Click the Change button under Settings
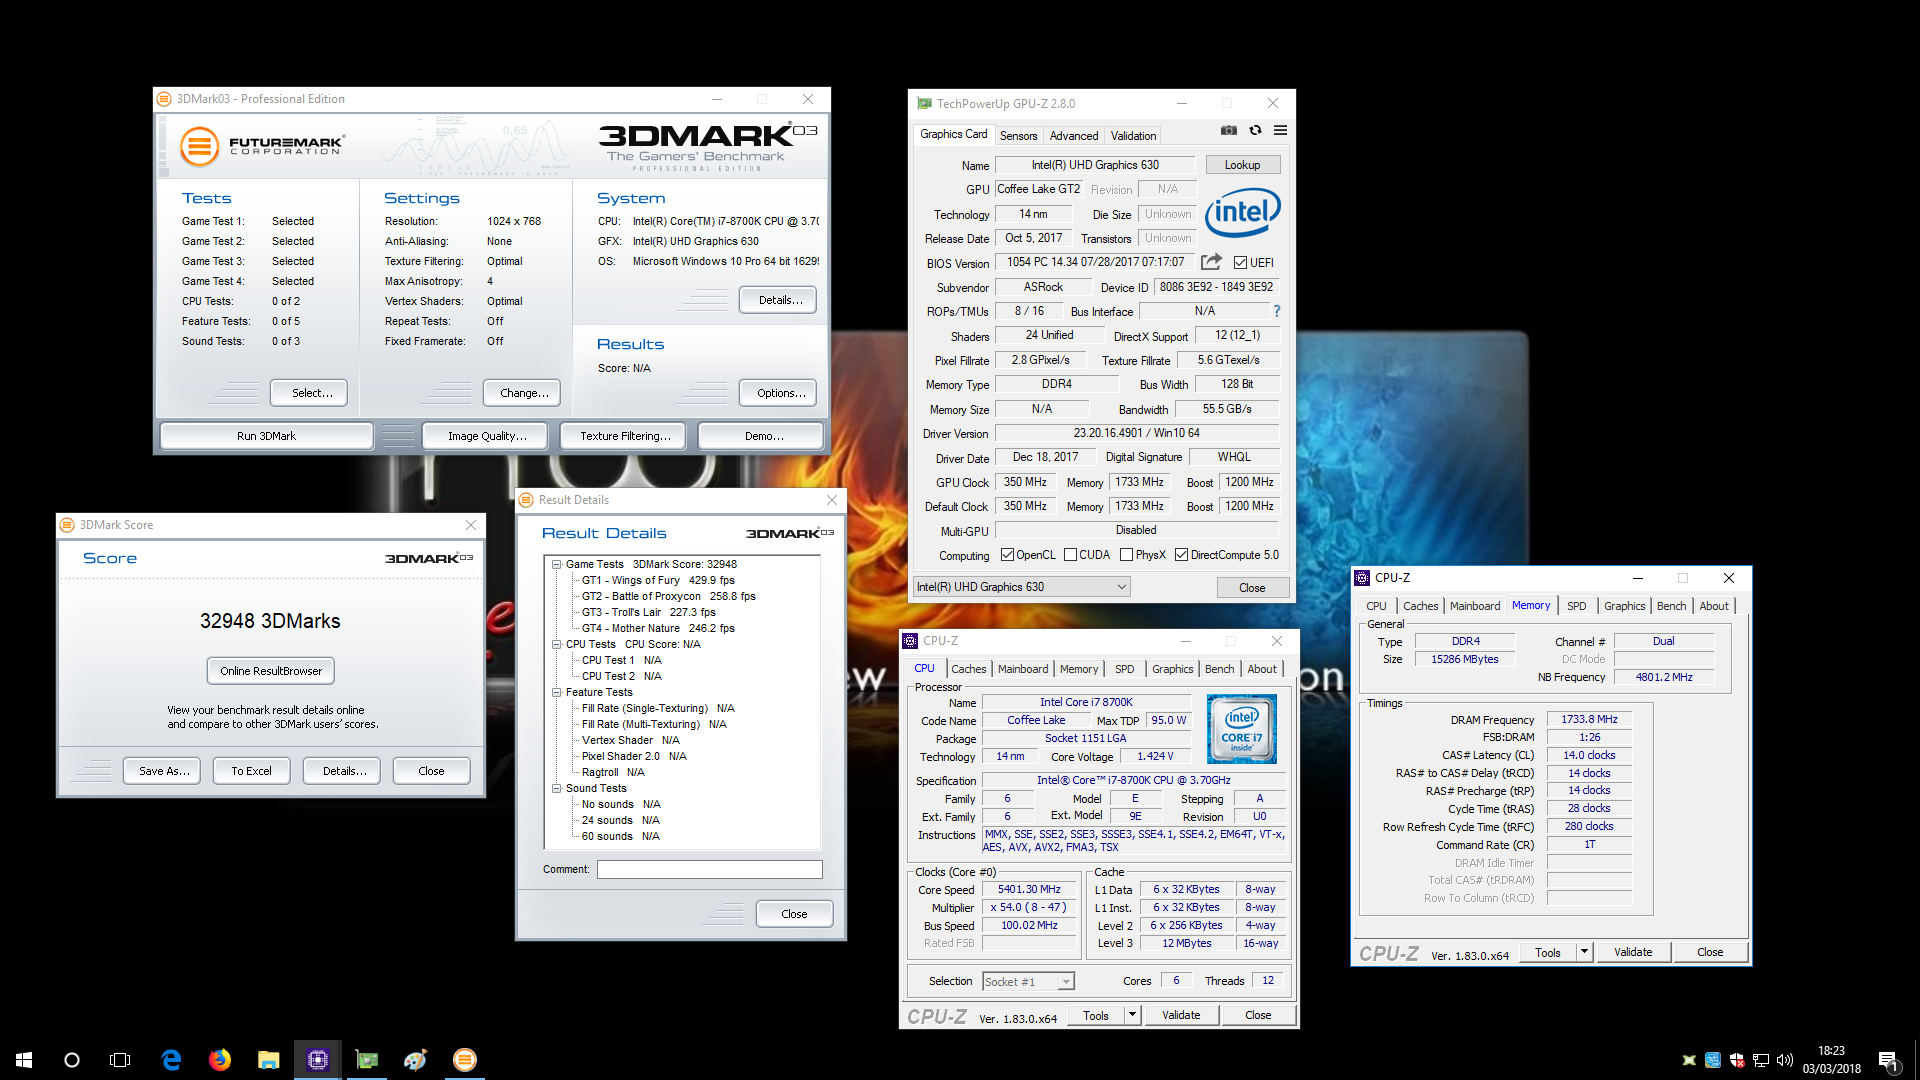The width and height of the screenshot is (1920, 1080). 522,393
